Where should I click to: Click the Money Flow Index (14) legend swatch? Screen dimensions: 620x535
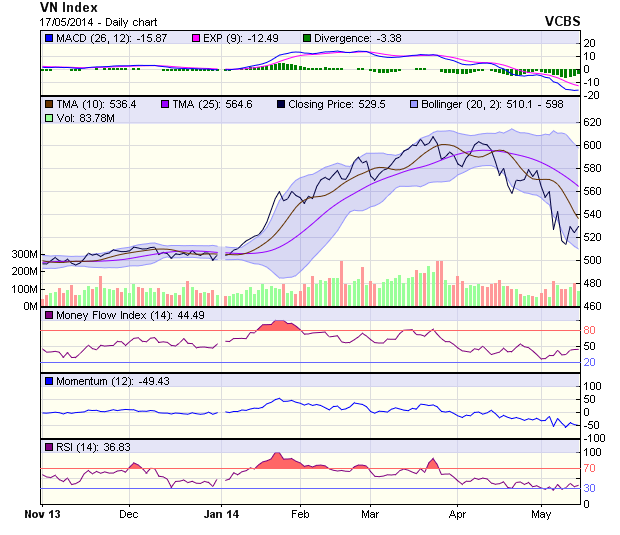click(49, 316)
